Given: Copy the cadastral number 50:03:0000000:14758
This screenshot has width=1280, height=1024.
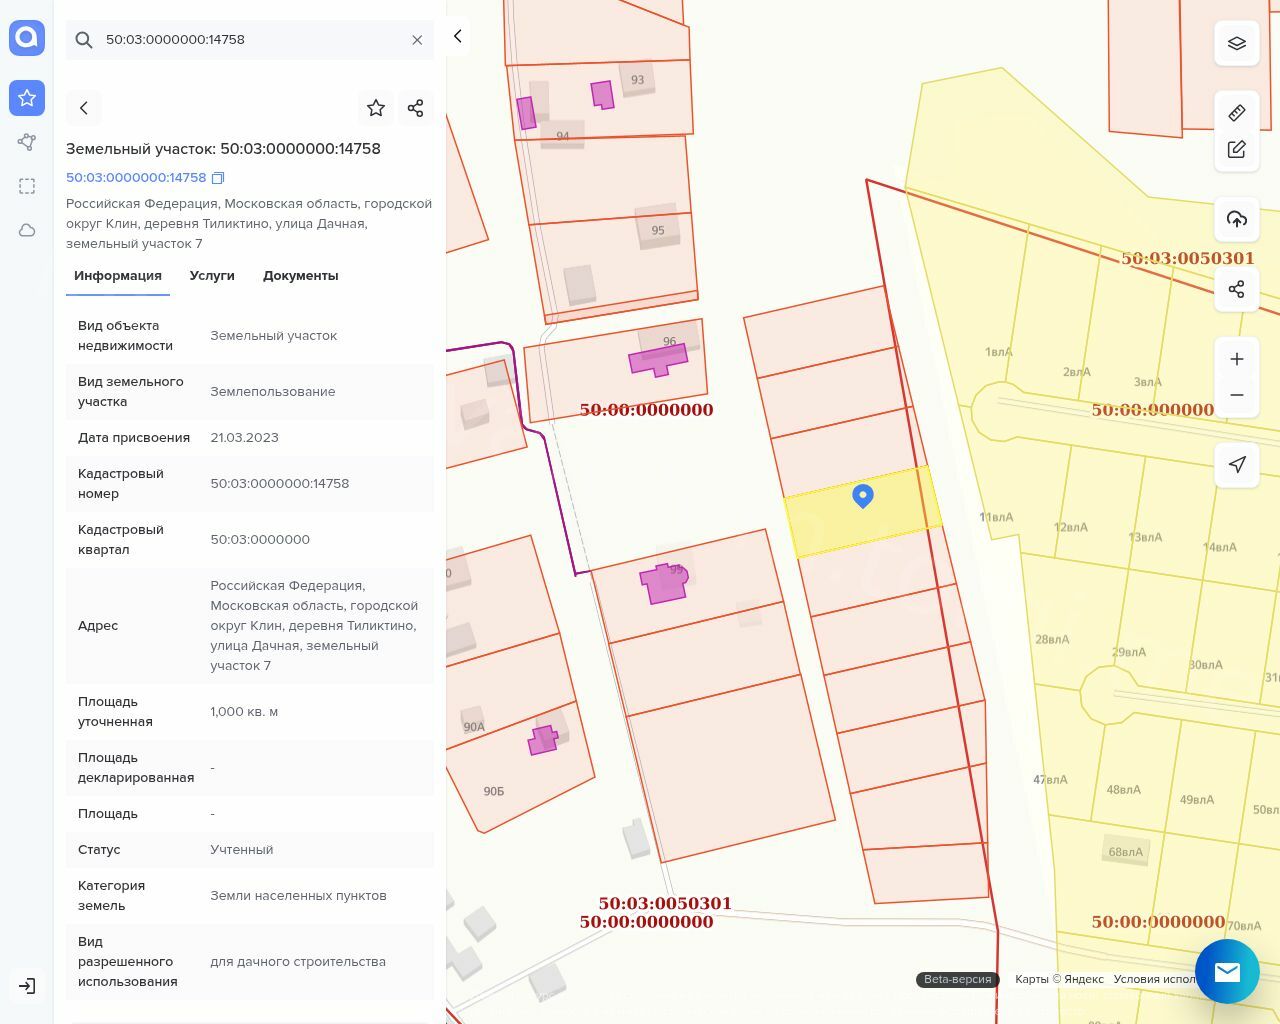Looking at the screenshot, I should click(218, 178).
